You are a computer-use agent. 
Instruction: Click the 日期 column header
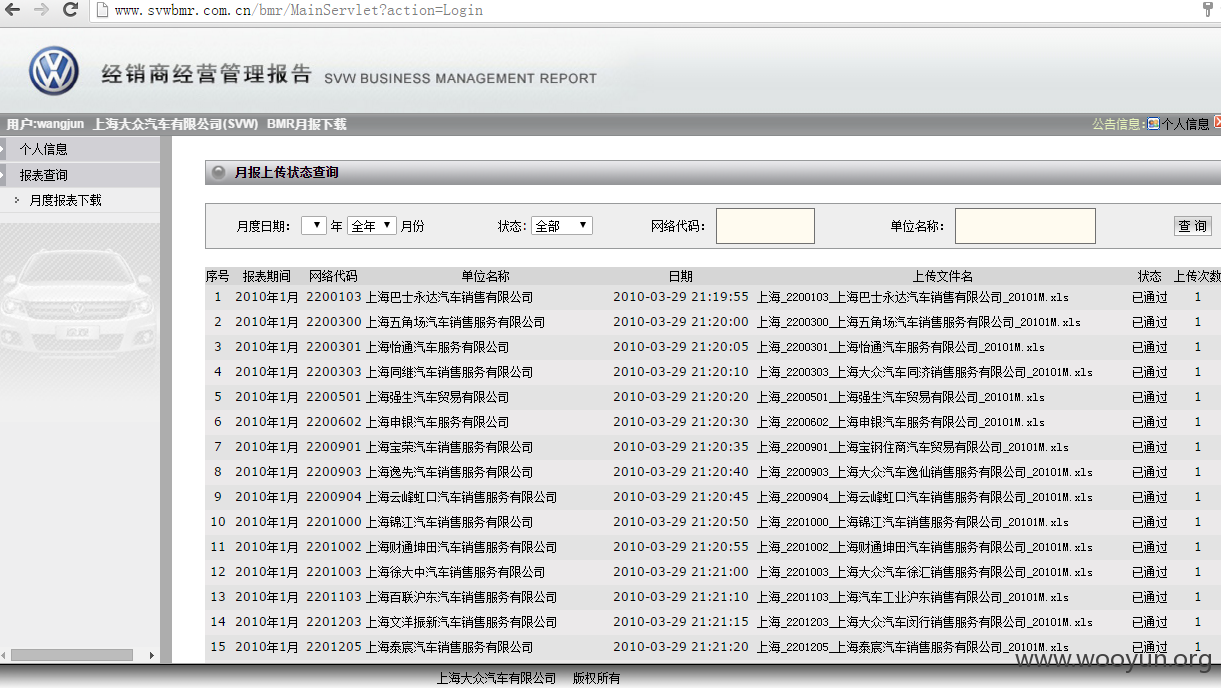[x=680, y=276]
